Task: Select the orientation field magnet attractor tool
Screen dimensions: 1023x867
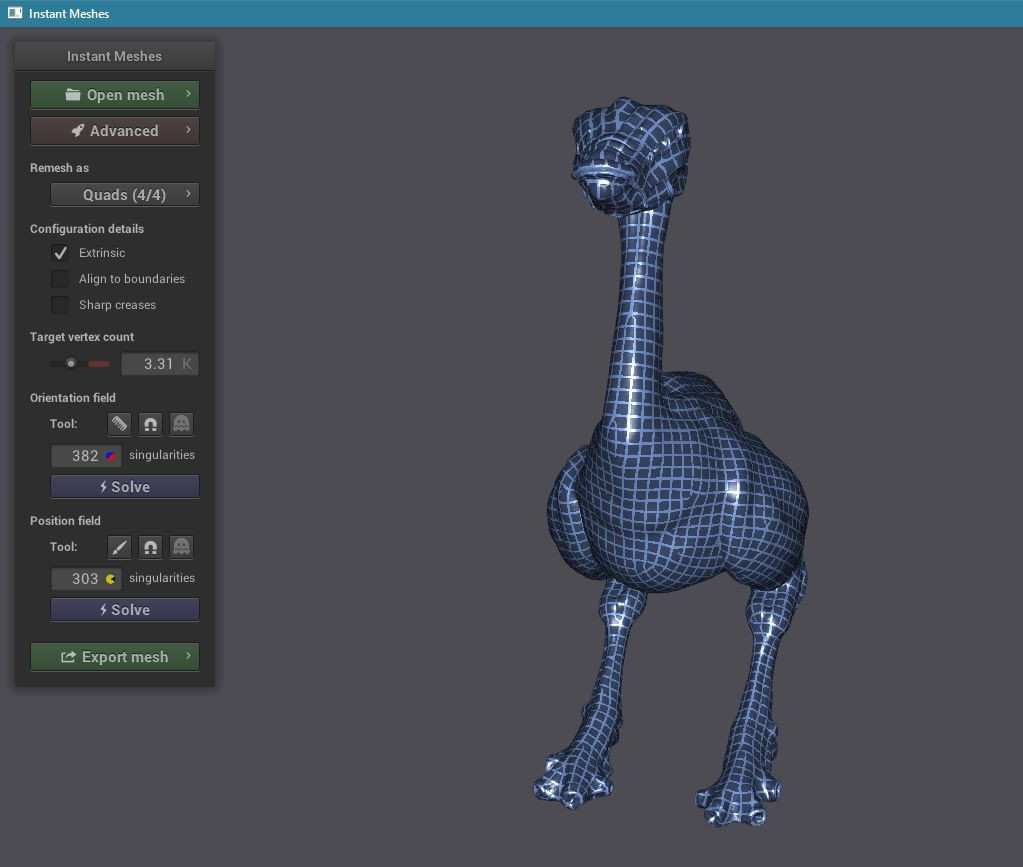Action: [x=151, y=424]
